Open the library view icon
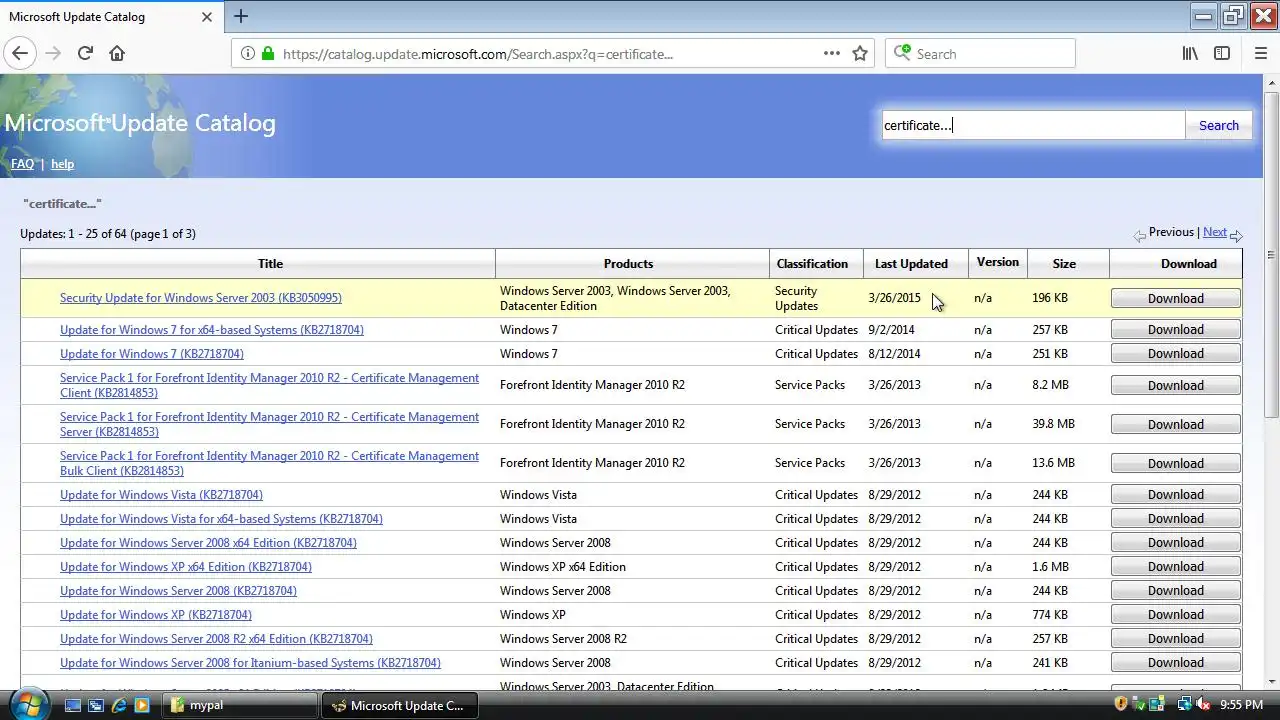1280x720 pixels. tap(1190, 54)
